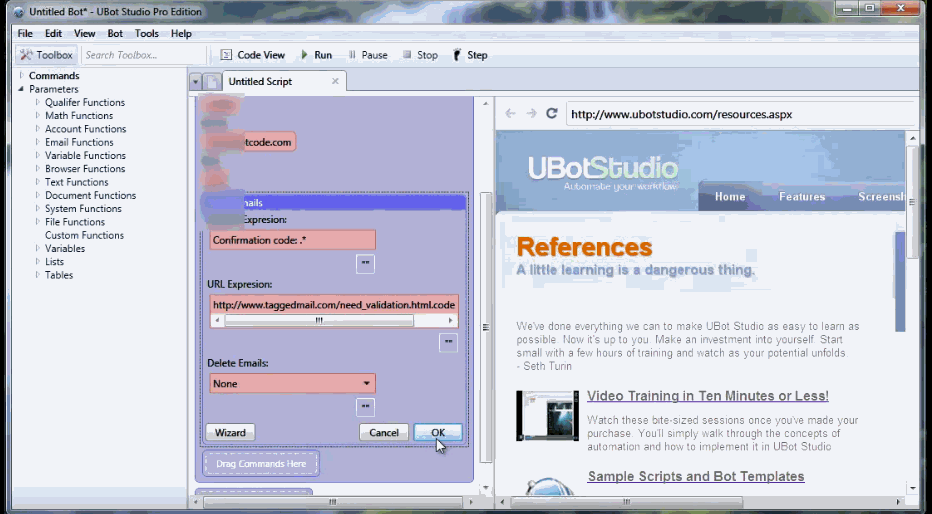Open the Edit menu
The image size is (932, 514).
pos(53,33)
